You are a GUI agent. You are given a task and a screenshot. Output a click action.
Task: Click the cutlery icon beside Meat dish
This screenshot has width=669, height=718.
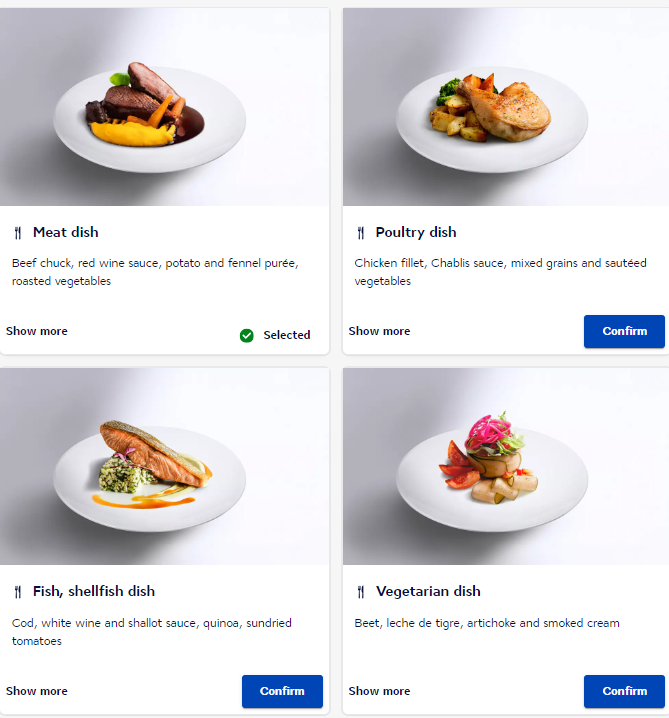click(18, 233)
